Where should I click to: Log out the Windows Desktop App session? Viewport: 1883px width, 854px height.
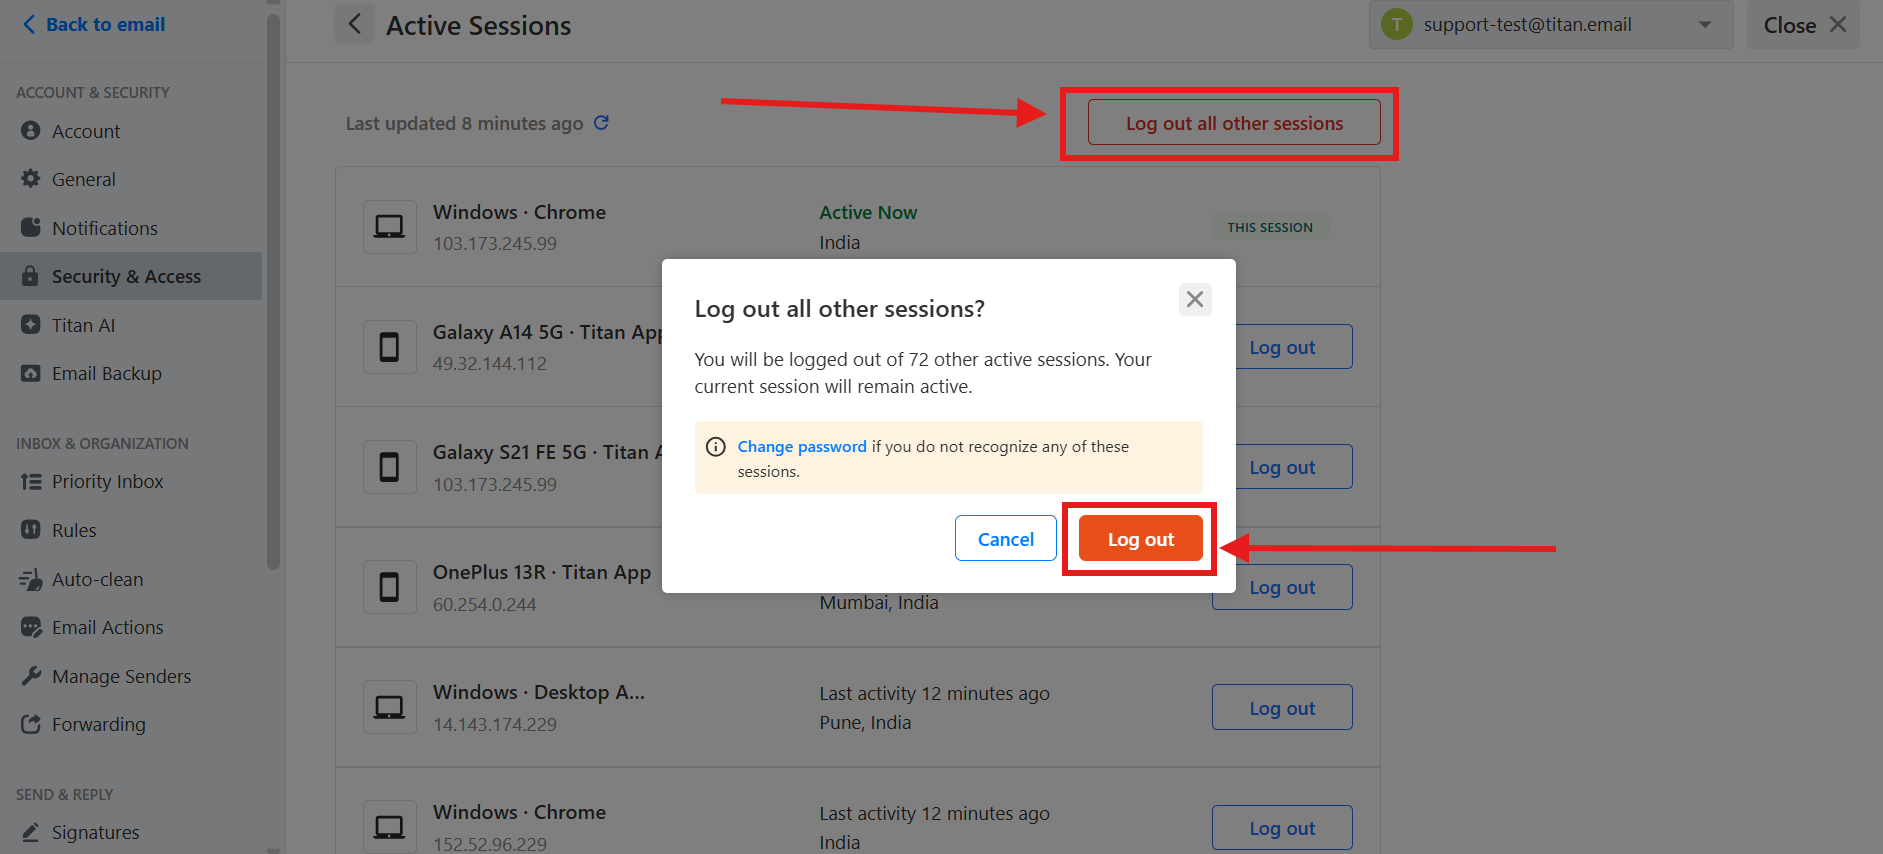pyautogui.click(x=1282, y=708)
